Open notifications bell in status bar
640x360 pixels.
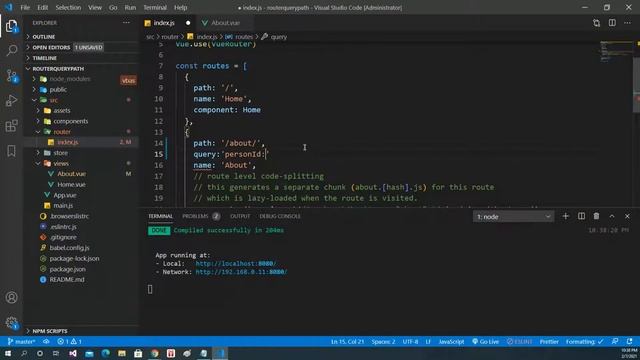coord(630,342)
